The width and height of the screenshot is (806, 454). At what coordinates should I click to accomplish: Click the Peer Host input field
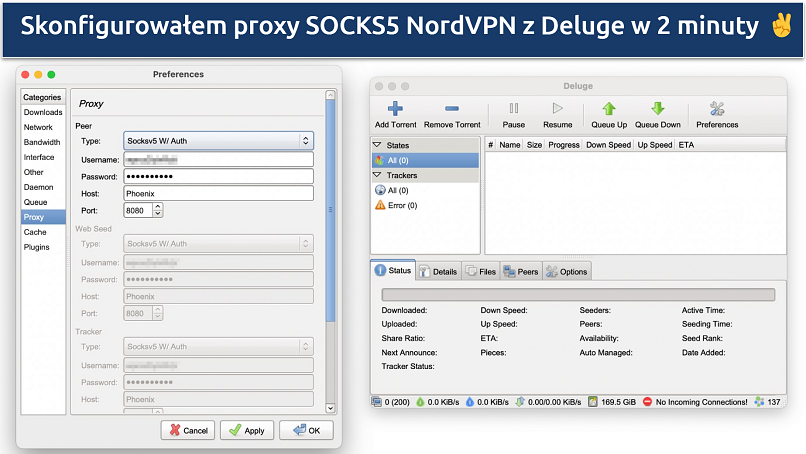tap(218, 193)
